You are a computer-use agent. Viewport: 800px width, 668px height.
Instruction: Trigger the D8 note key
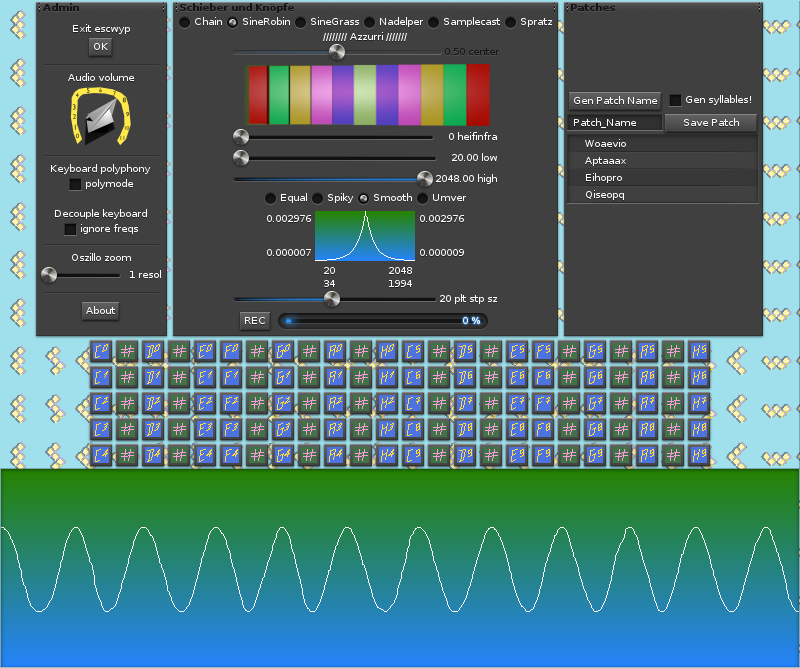pyautogui.click(x=464, y=430)
